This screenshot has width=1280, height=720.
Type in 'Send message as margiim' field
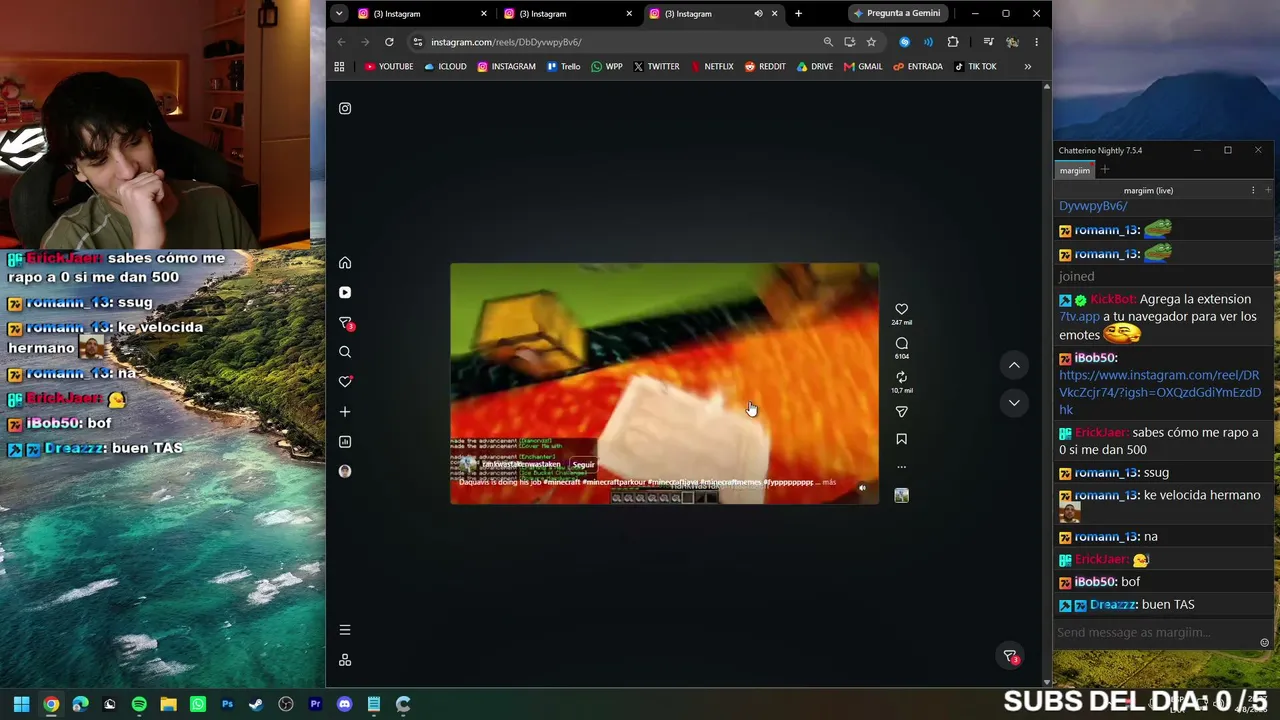point(1155,633)
